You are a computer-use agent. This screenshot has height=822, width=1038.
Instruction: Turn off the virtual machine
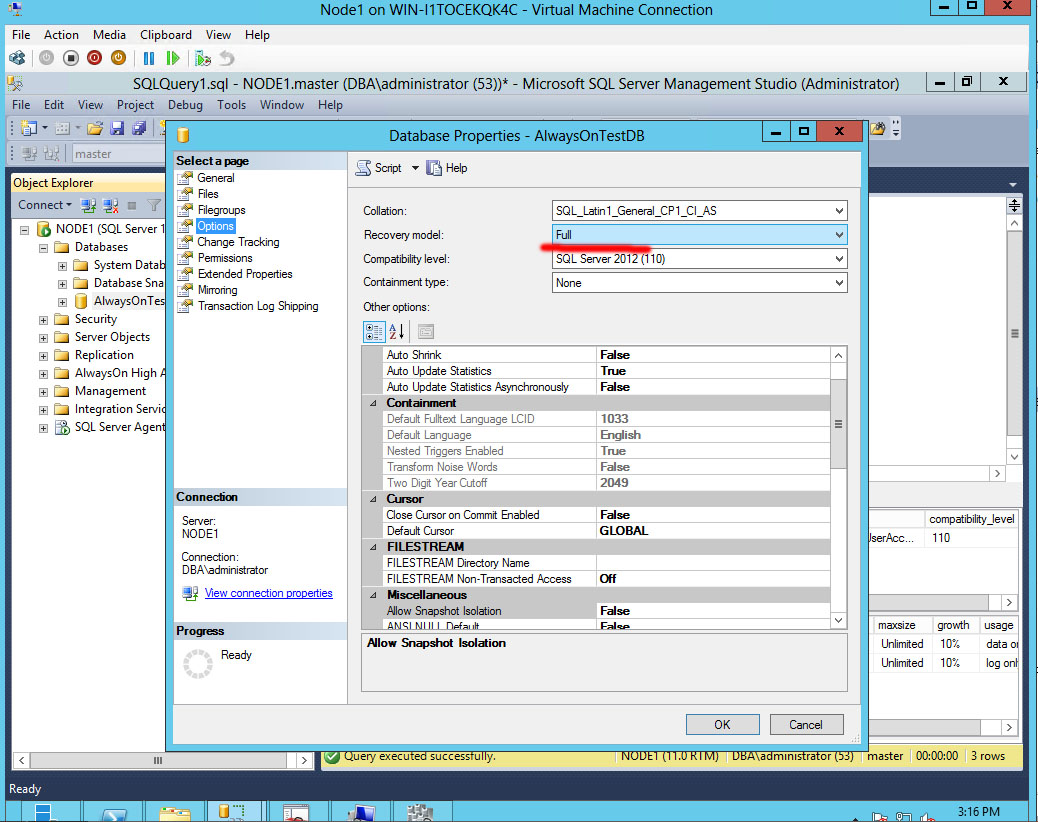coord(94,58)
